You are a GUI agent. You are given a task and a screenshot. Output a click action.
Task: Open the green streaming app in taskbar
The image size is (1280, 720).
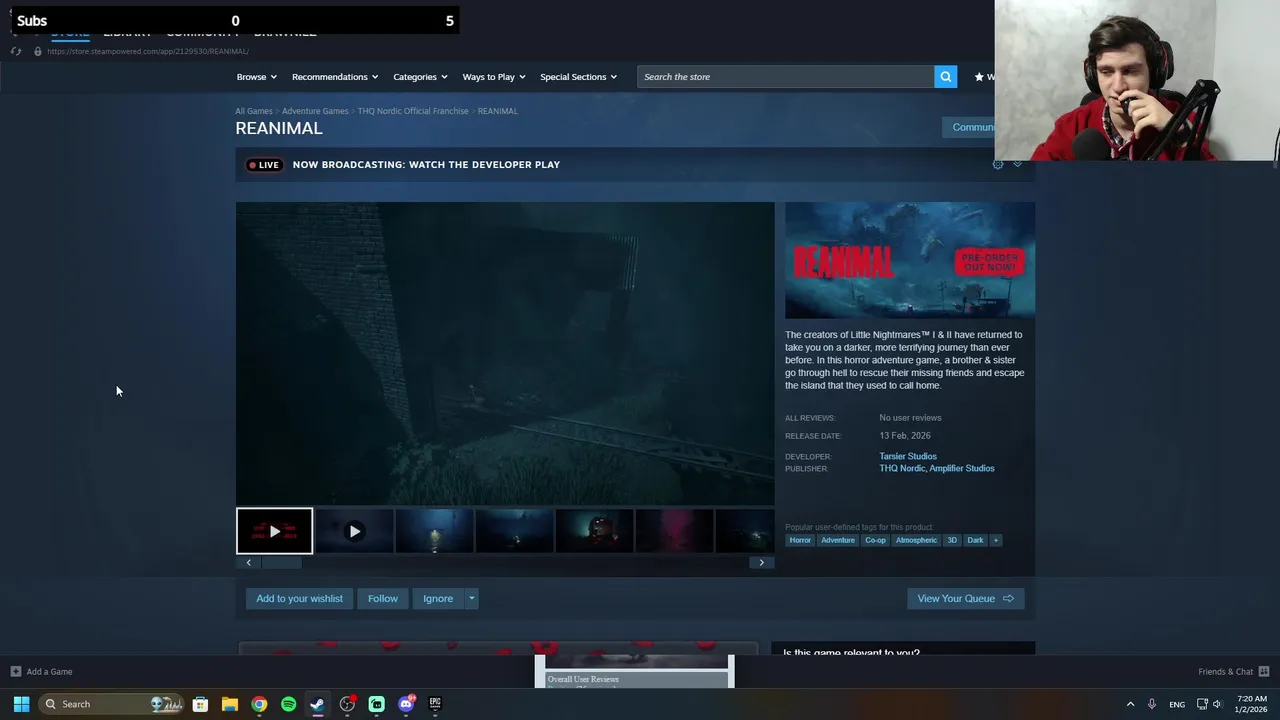[x=376, y=704]
